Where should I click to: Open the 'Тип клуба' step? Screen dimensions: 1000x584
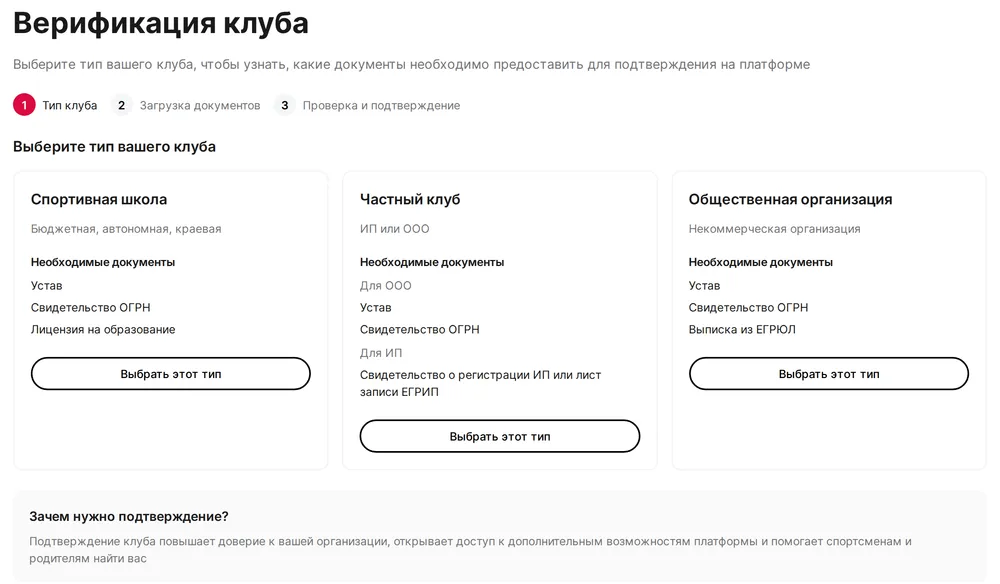click(70, 106)
